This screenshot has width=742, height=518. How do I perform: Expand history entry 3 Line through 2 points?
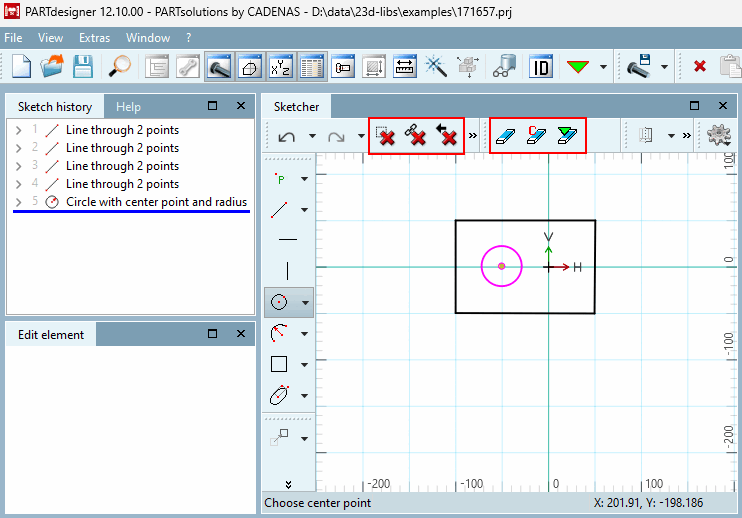pos(18,166)
